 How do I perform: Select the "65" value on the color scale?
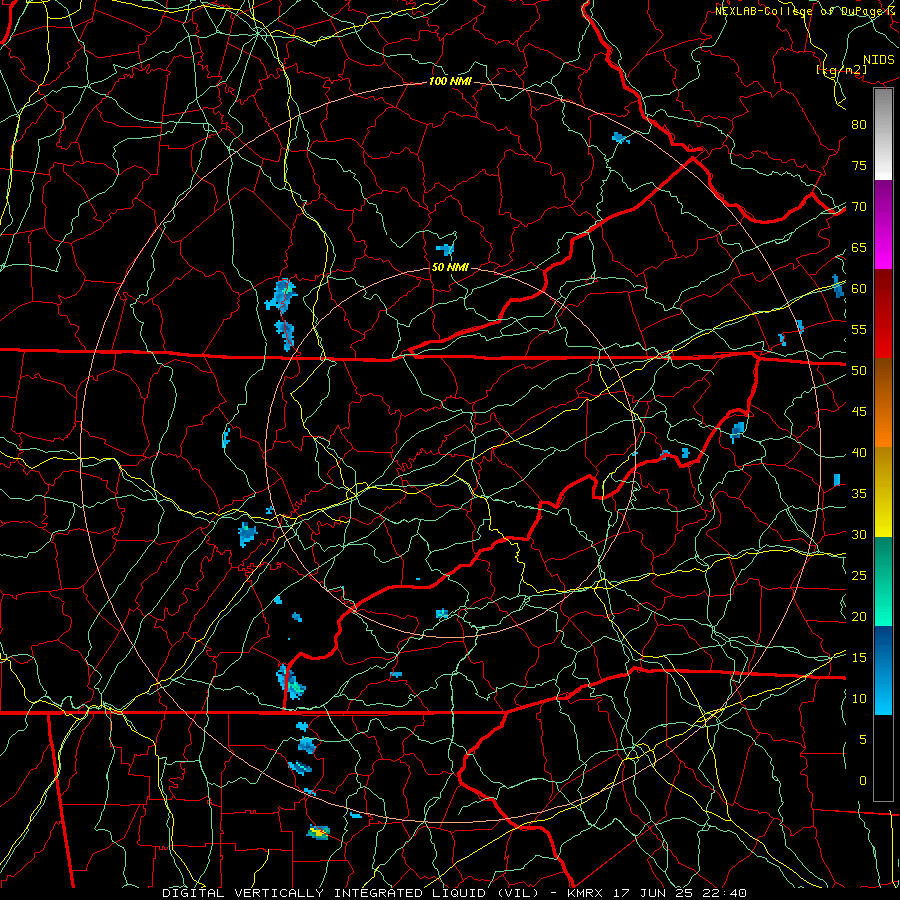[859, 247]
